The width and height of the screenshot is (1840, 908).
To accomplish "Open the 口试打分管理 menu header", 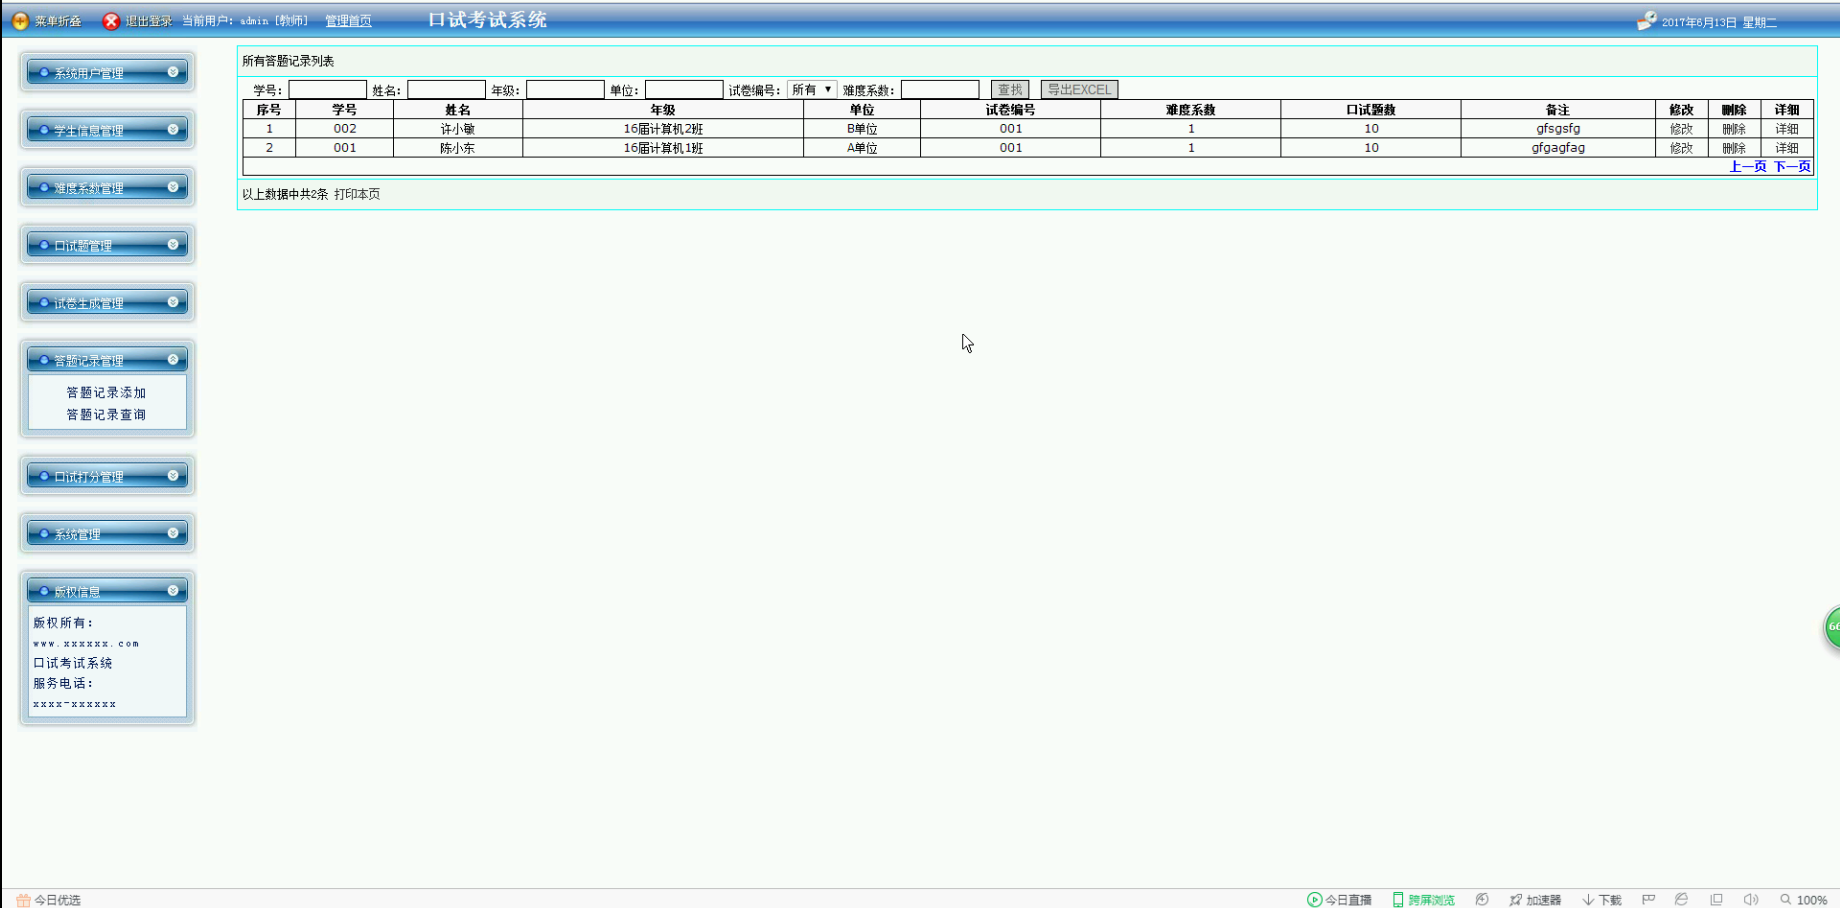I will (107, 477).
